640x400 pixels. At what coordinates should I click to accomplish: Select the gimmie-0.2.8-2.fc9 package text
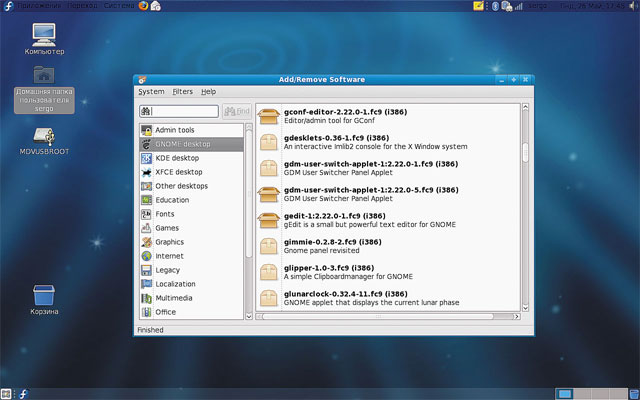coord(333,242)
